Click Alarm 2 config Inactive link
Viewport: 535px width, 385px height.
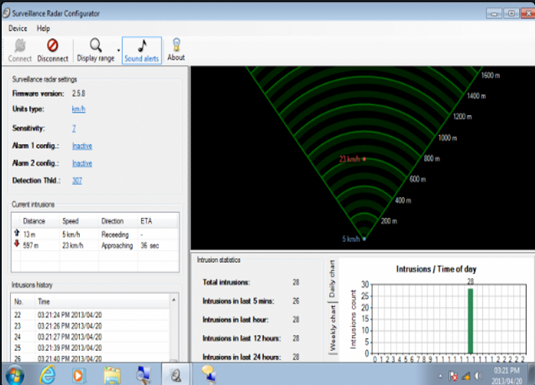tap(82, 163)
